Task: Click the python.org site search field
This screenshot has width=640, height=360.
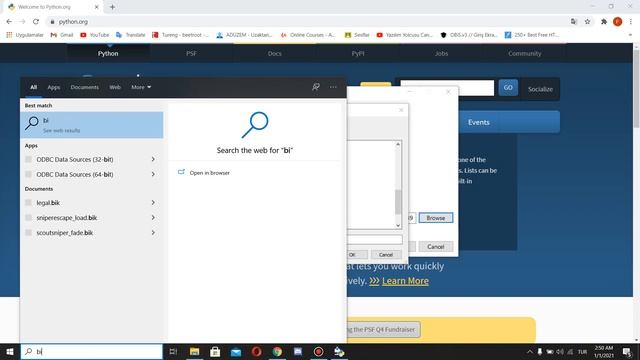Action: click(447, 88)
